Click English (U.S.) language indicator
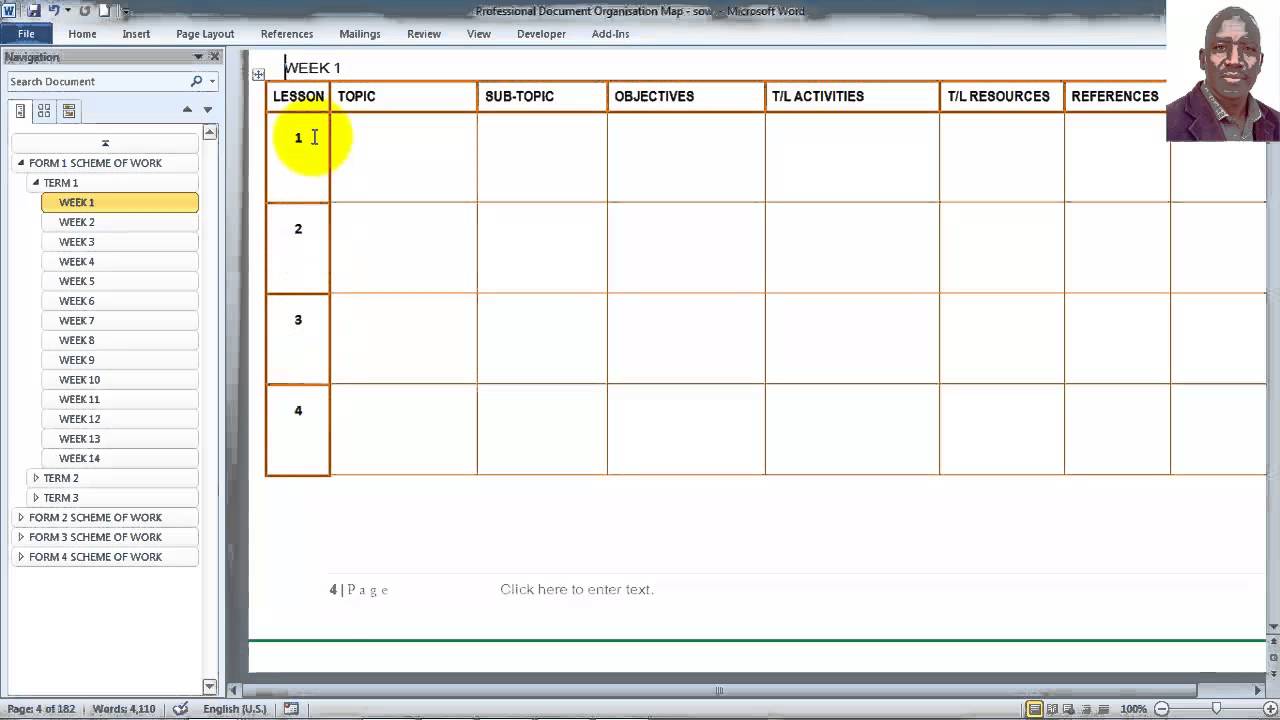Image resolution: width=1280 pixels, height=720 pixels. (x=235, y=709)
